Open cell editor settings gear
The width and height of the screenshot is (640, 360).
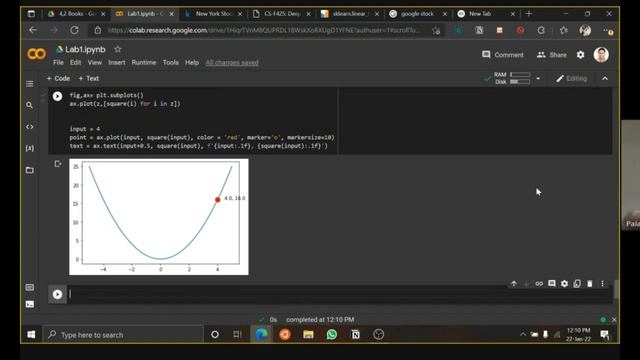click(x=564, y=283)
